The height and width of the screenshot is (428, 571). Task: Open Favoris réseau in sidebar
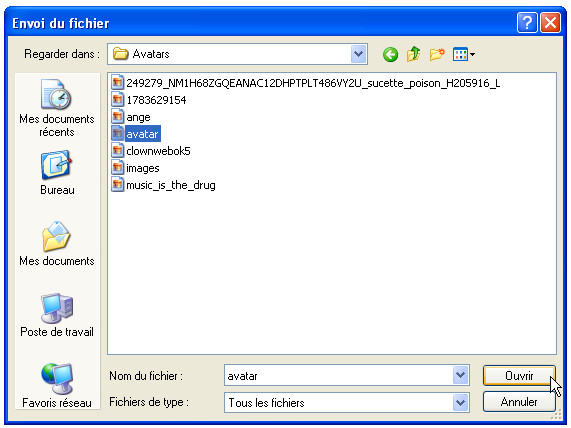point(57,386)
